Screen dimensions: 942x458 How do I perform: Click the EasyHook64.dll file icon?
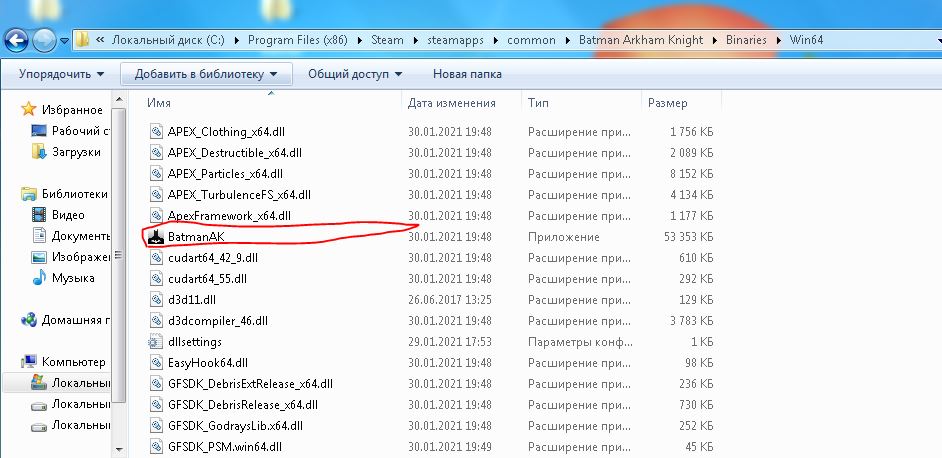(156, 362)
